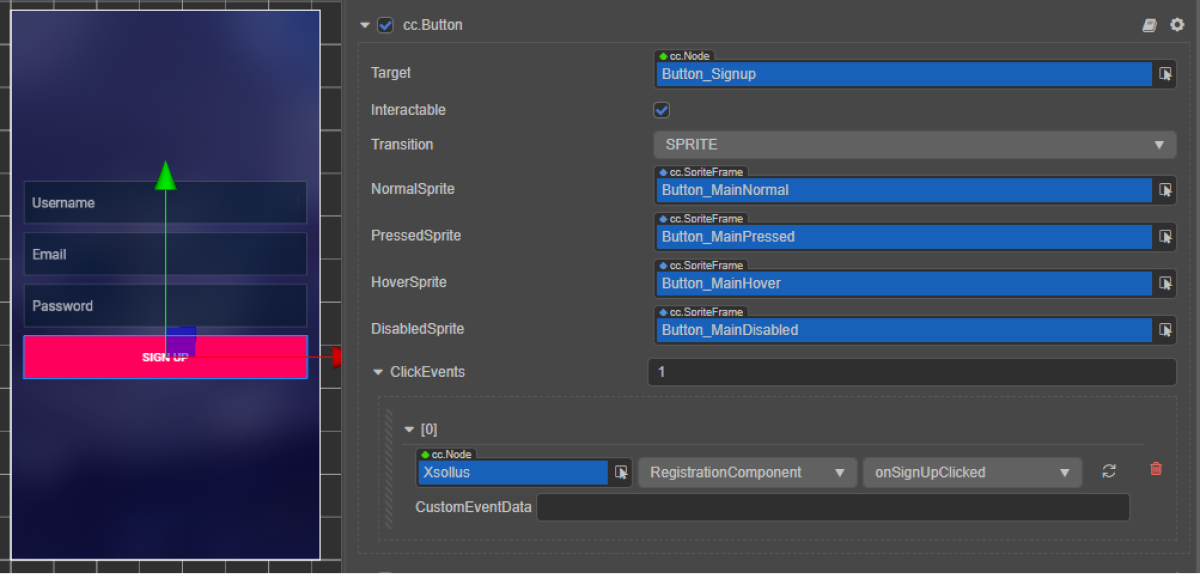
Task: Open the cc.Button help documentation book icon
Action: coord(1150,25)
